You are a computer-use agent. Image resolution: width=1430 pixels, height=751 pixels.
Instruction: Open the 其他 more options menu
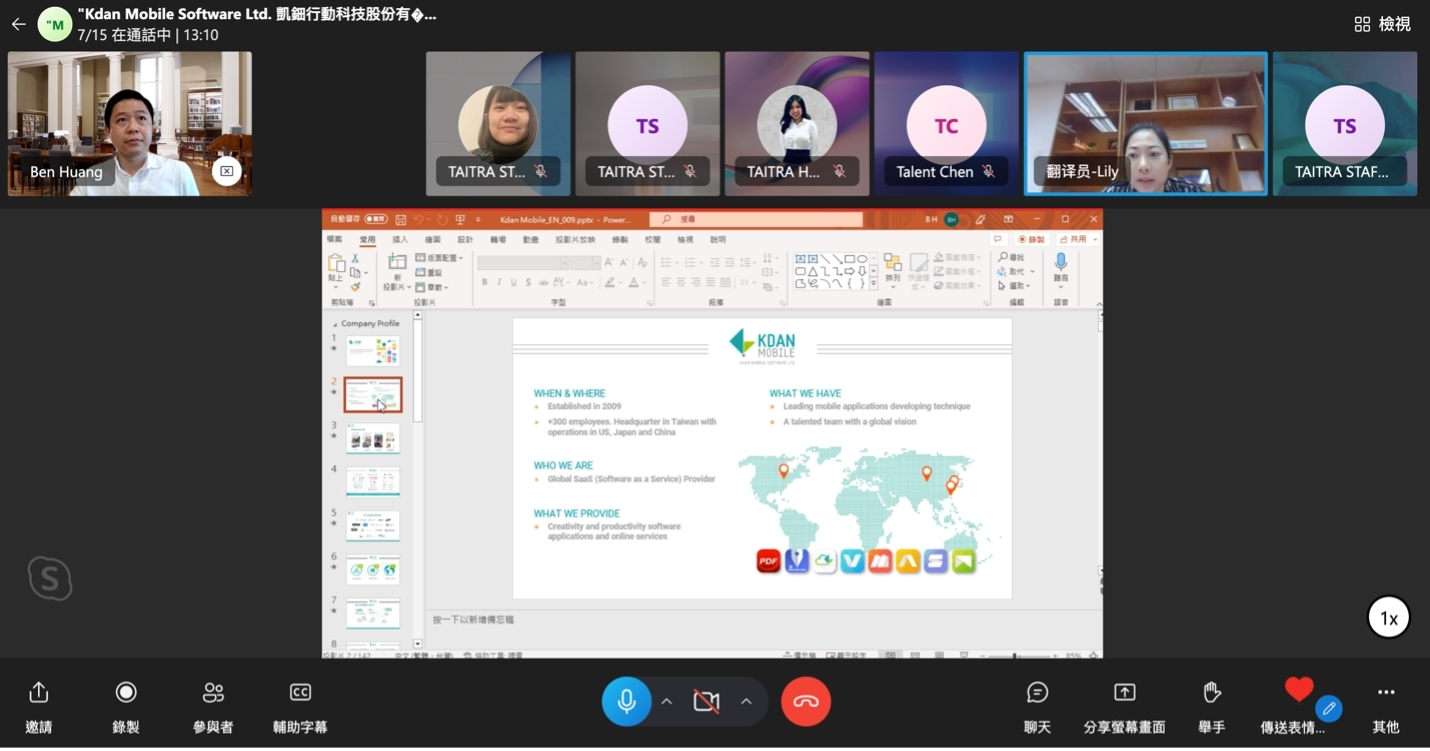tap(1386, 706)
